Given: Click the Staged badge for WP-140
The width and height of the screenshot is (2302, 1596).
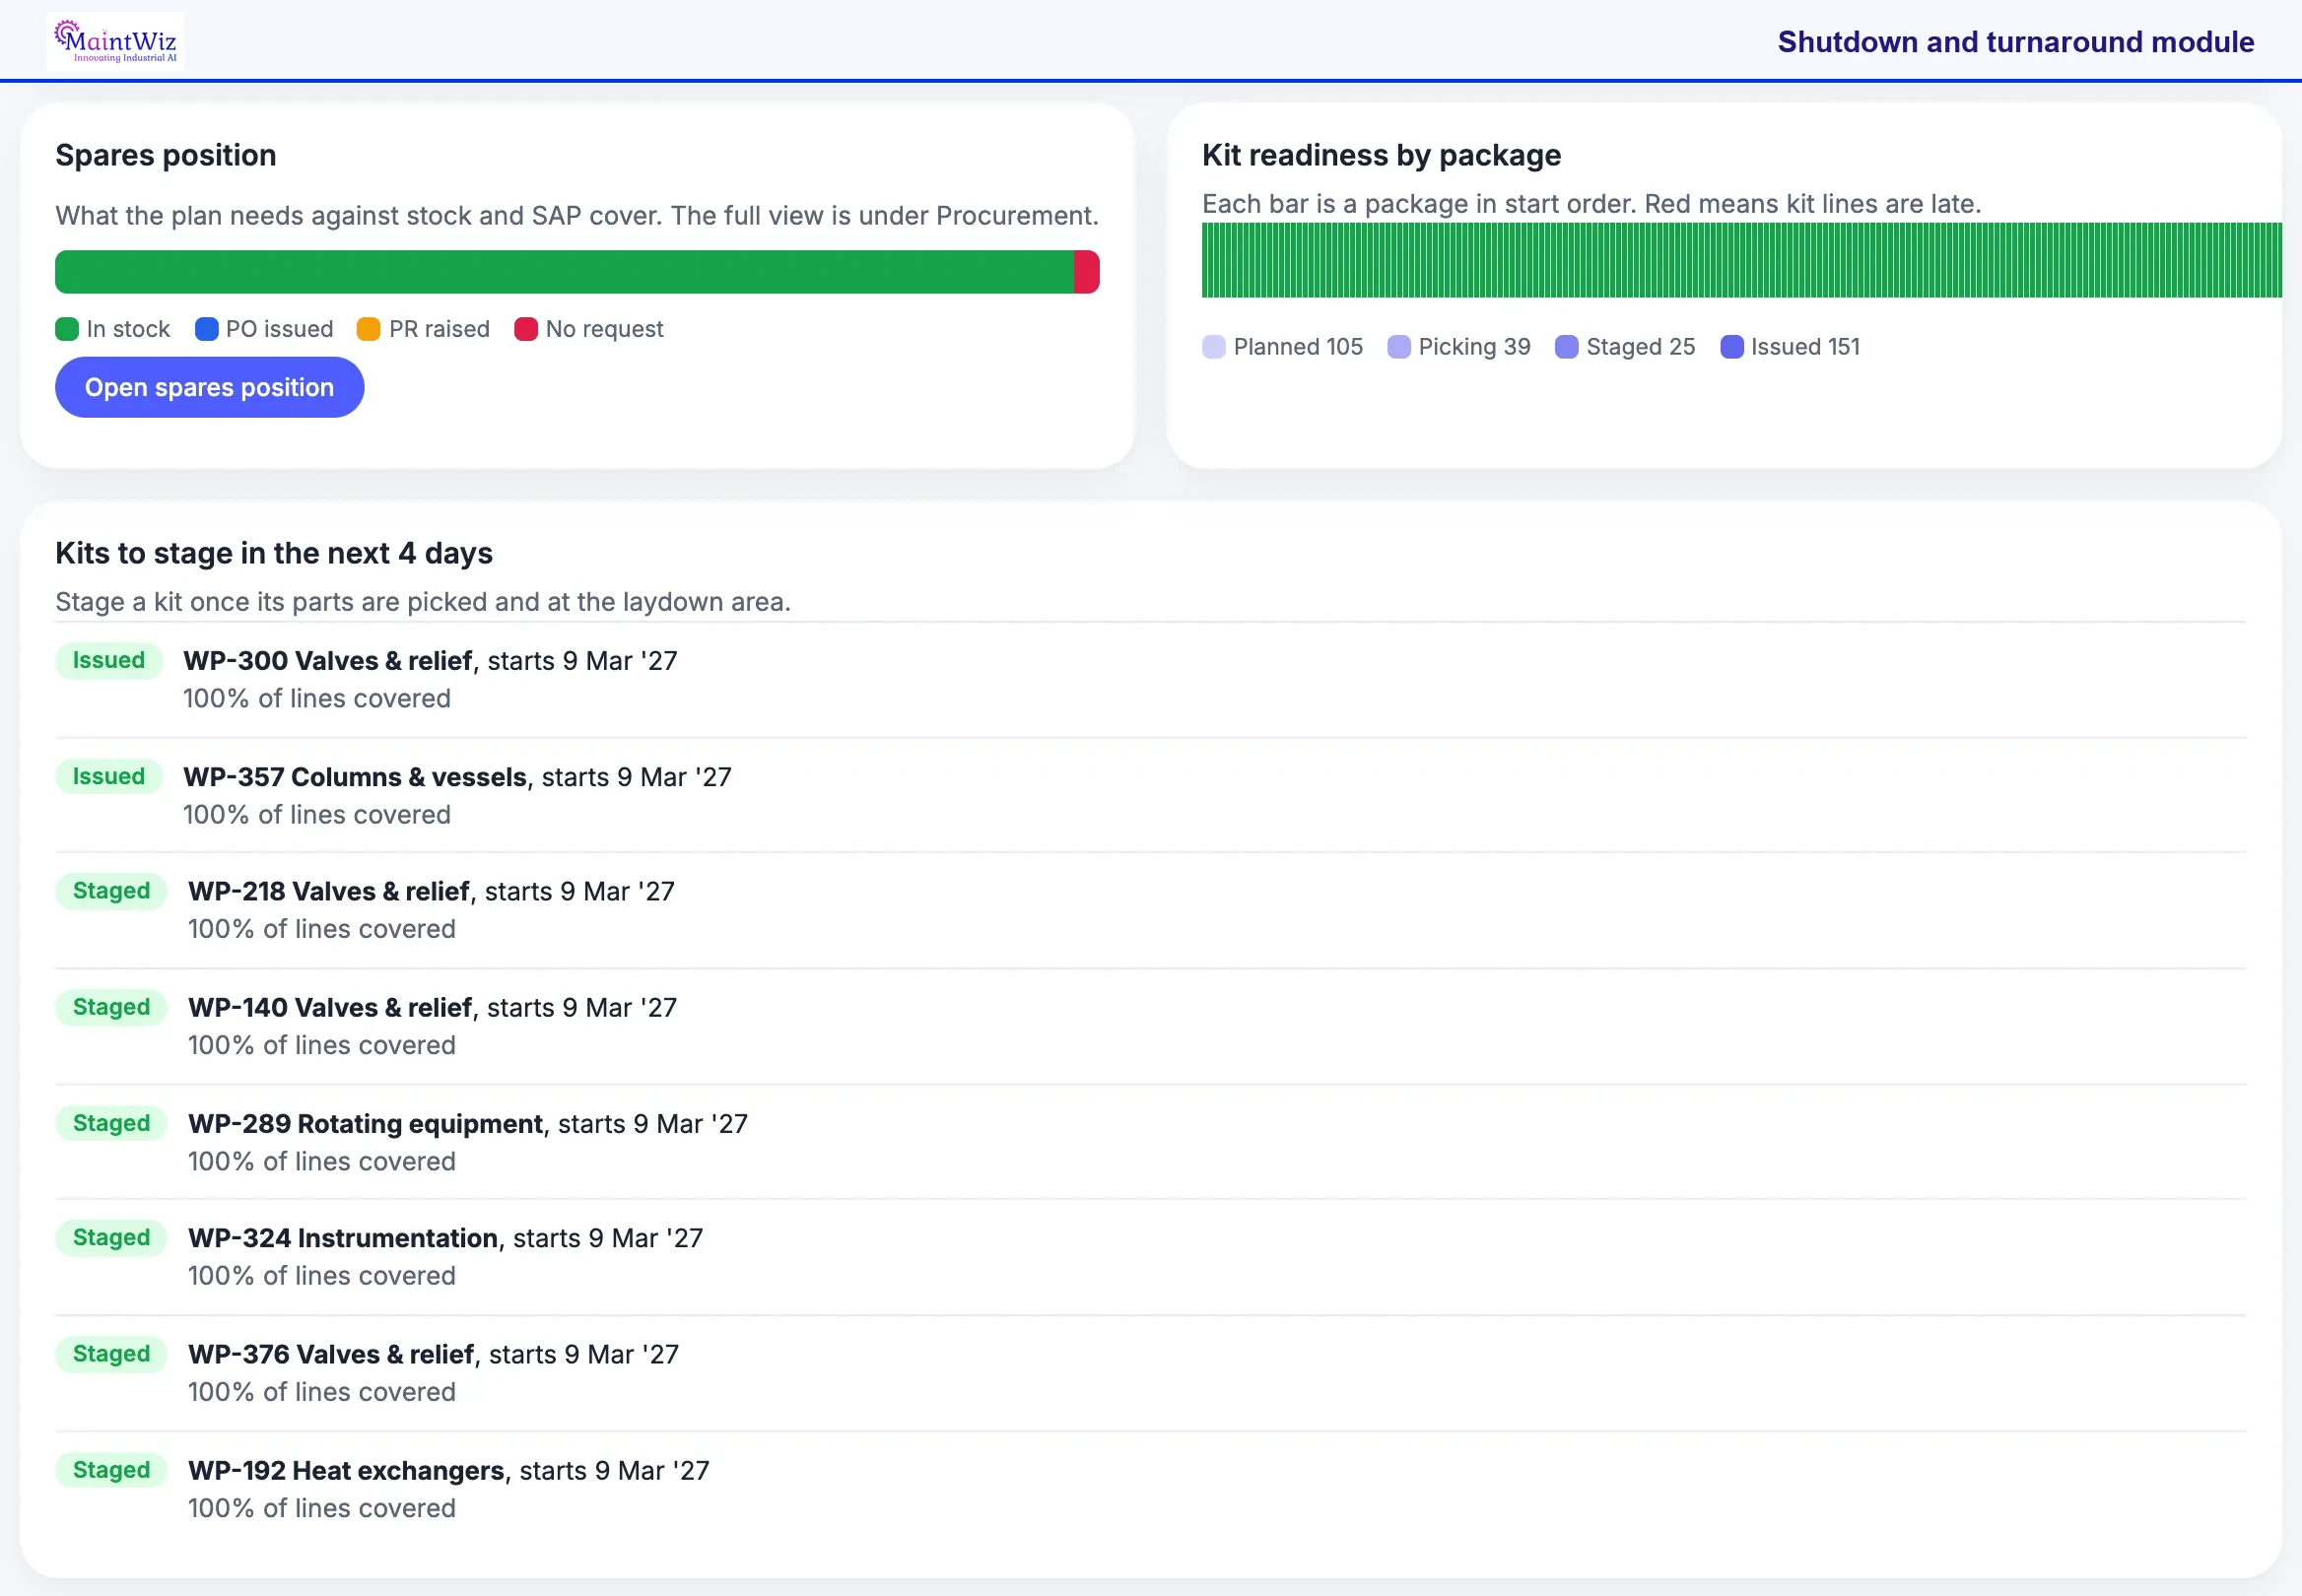Looking at the screenshot, I should pyautogui.click(x=111, y=1007).
